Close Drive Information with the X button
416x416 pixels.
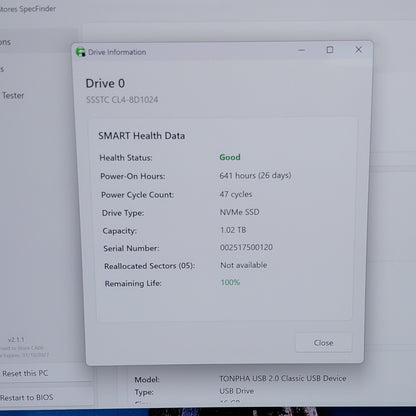click(358, 50)
